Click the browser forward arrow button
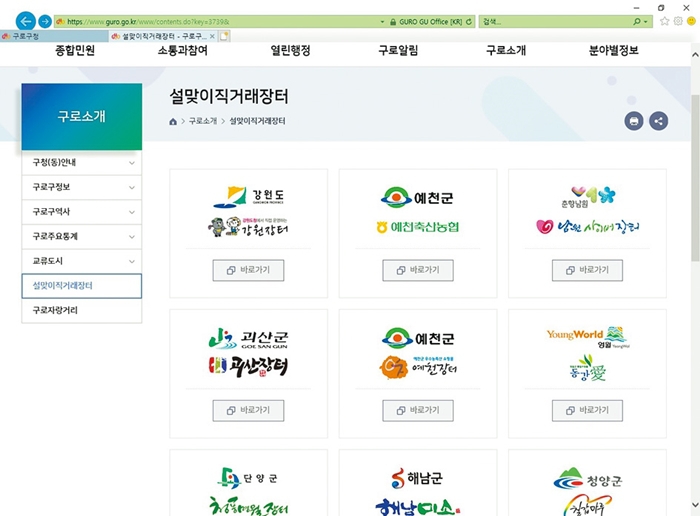Viewport: 700px width, 516px height. 45,21
